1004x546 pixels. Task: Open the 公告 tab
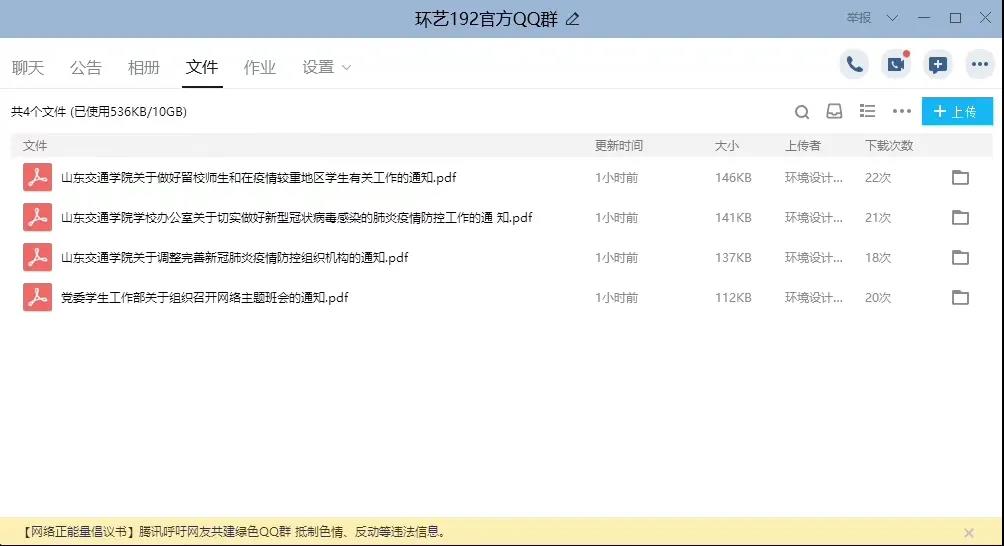tap(86, 68)
